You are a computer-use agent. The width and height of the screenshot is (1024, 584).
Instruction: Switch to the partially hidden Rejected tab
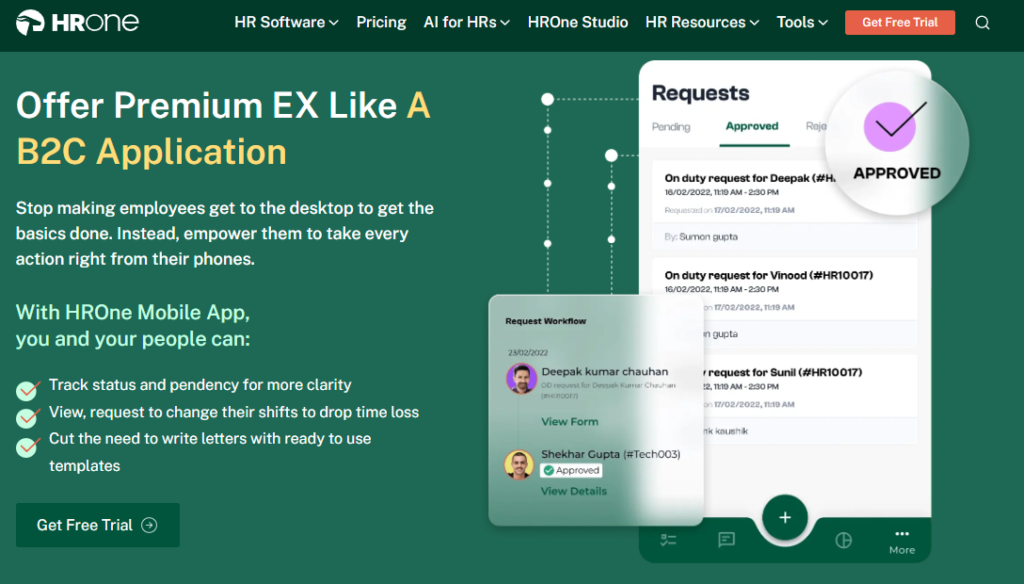816,126
